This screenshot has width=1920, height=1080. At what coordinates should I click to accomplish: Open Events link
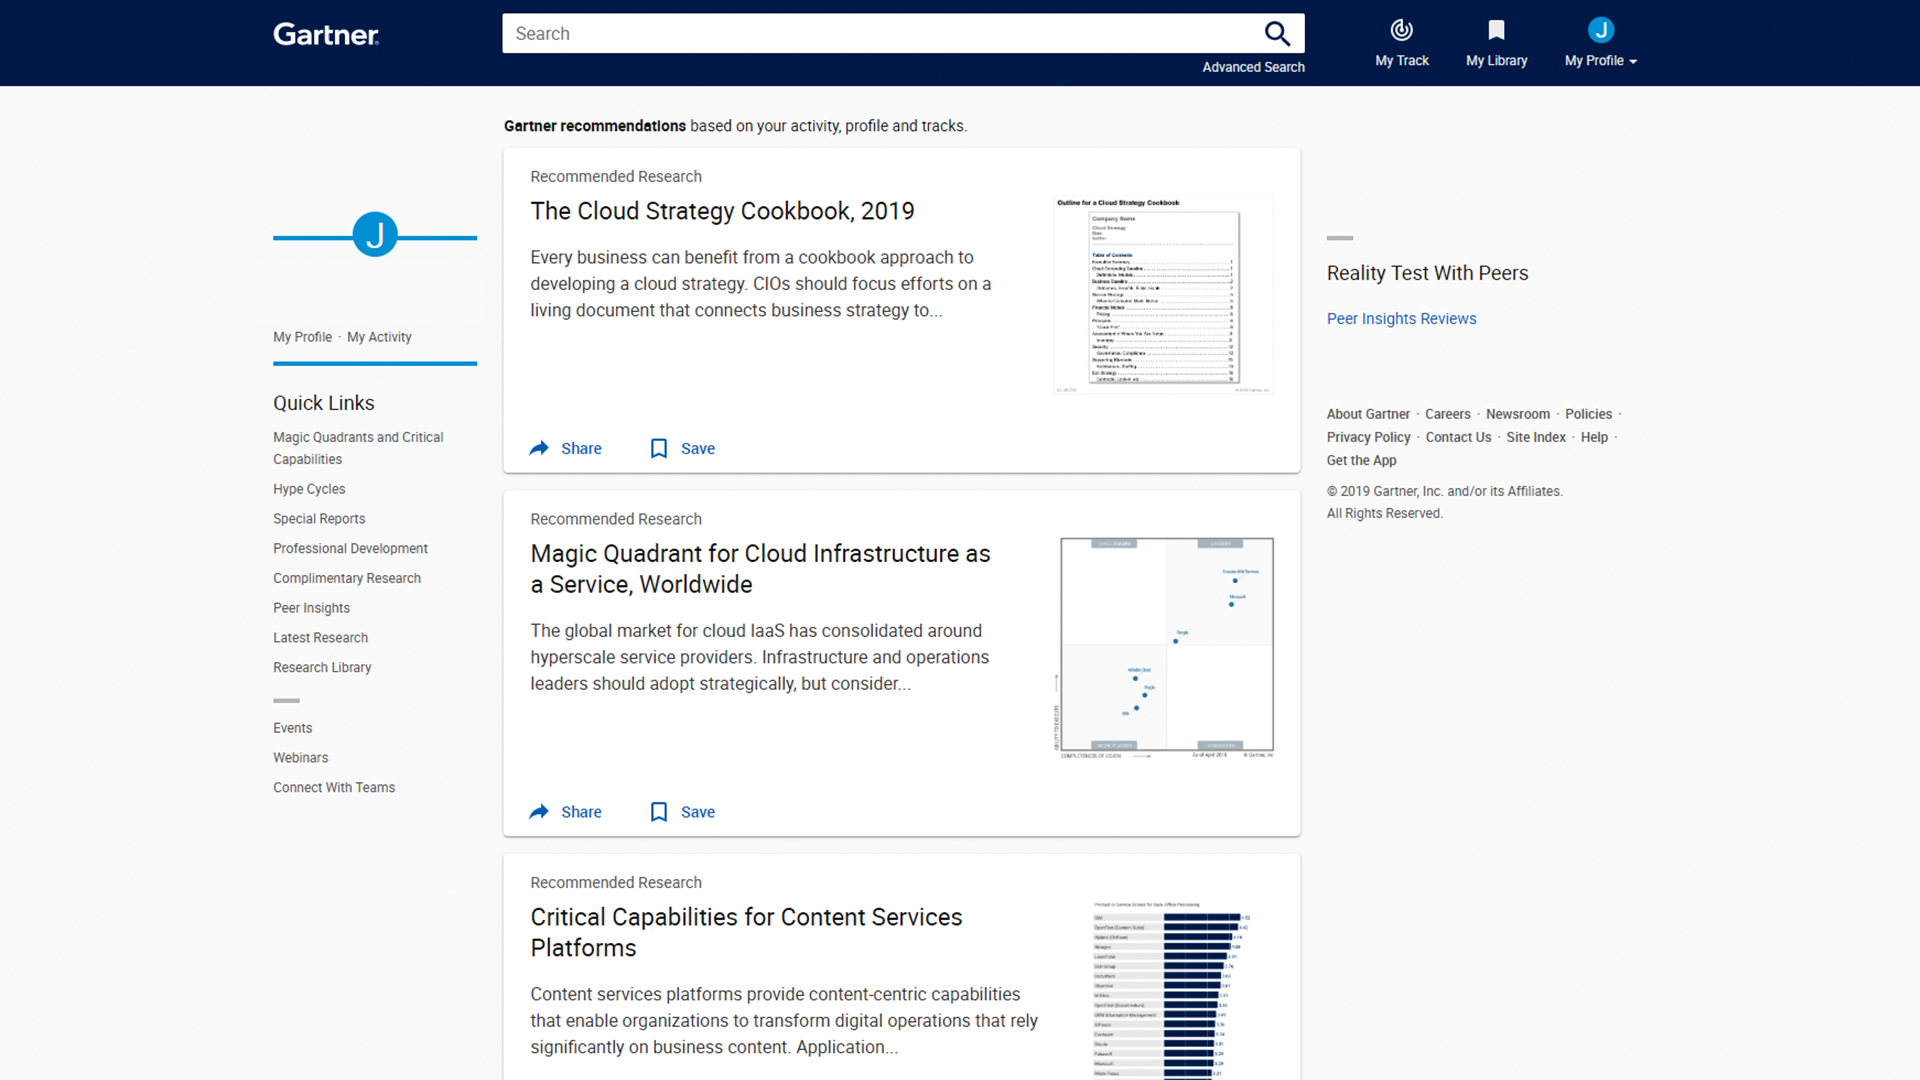(292, 728)
